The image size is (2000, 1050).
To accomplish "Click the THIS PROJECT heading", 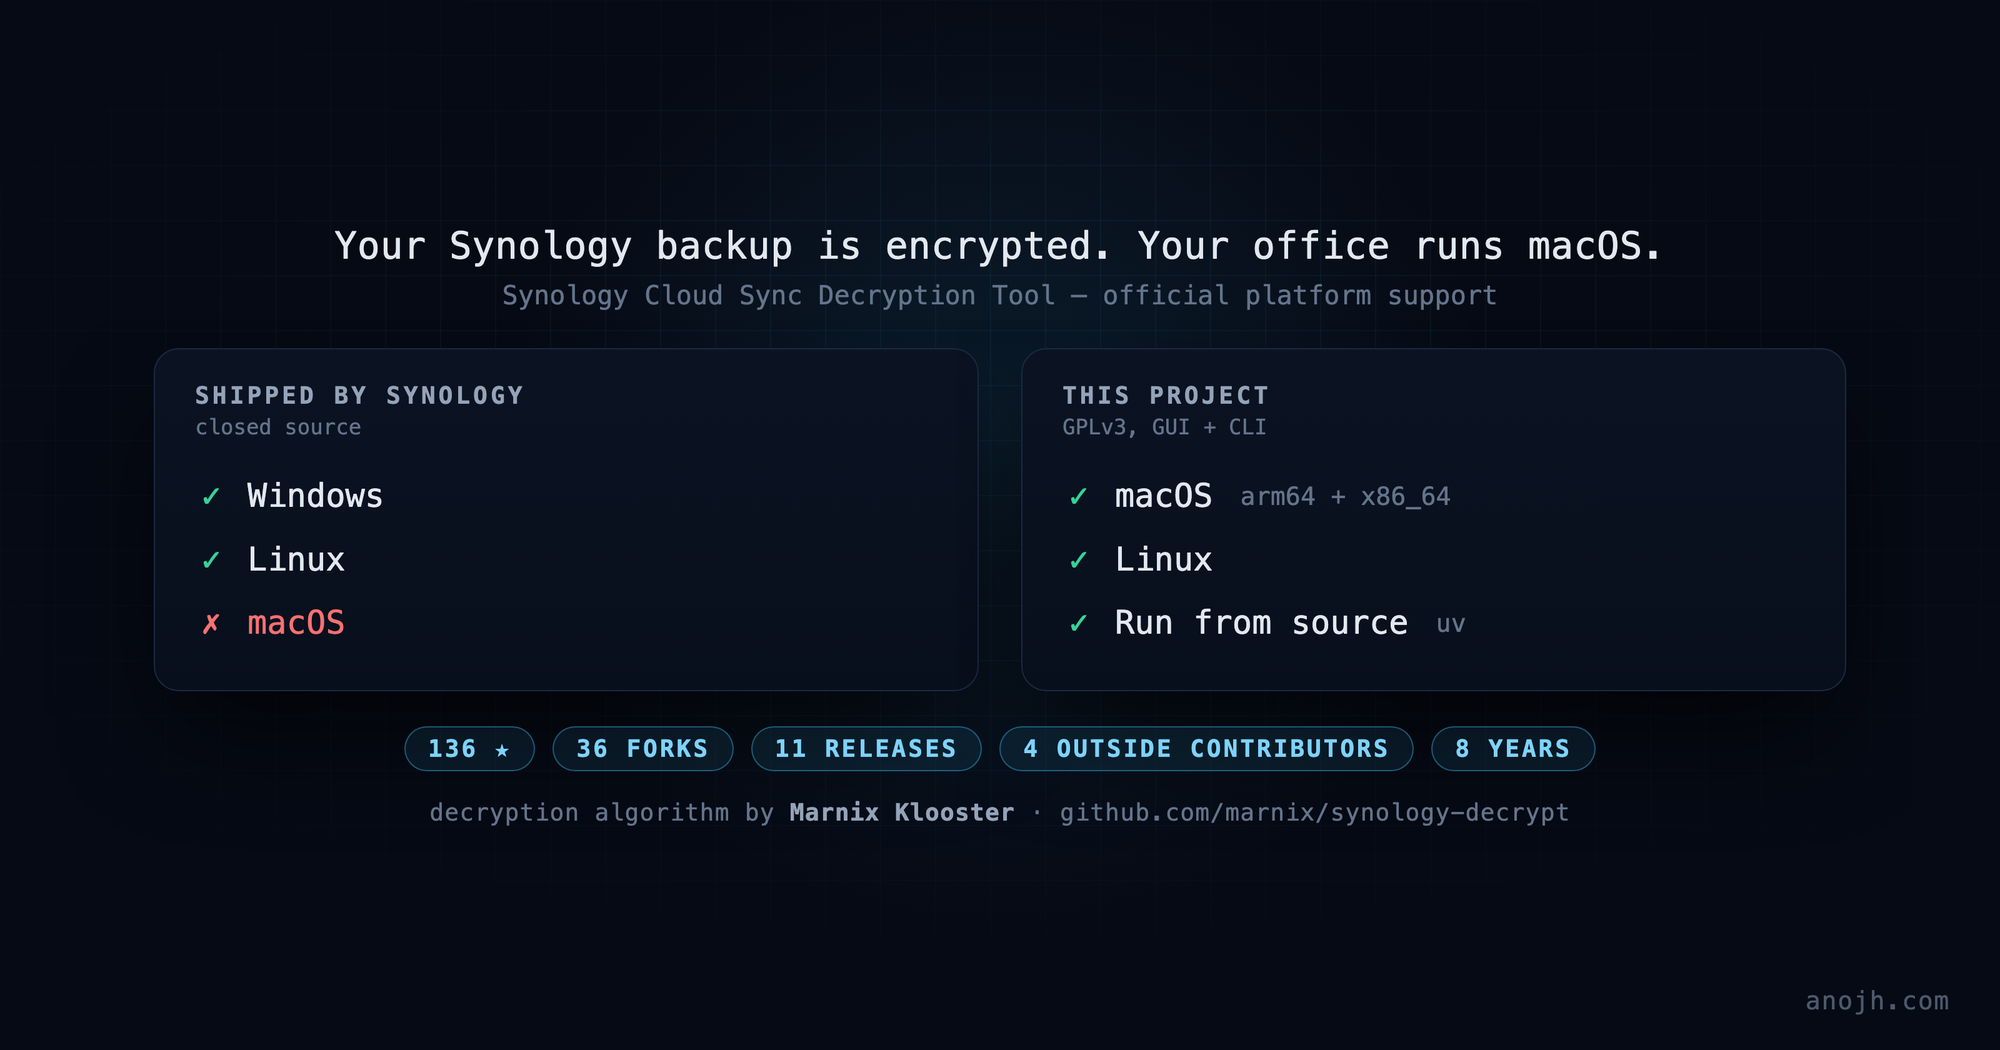I will pyautogui.click(x=1166, y=396).
